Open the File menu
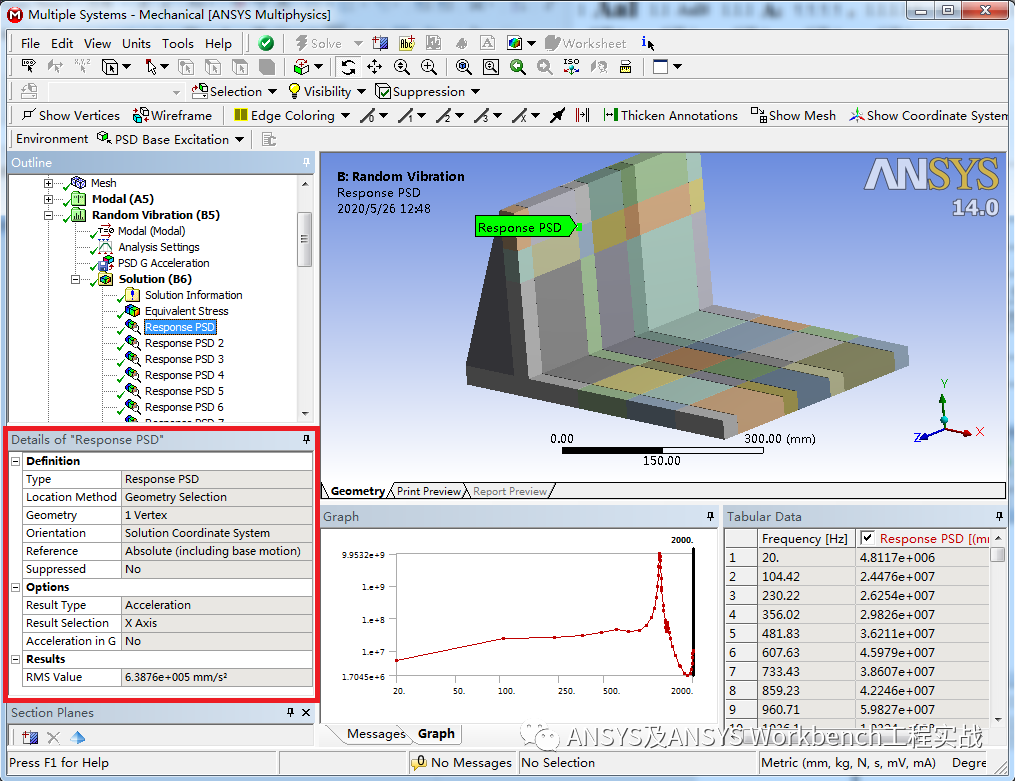Image resolution: width=1015 pixels, height=781 pixels. click(30, 43)
